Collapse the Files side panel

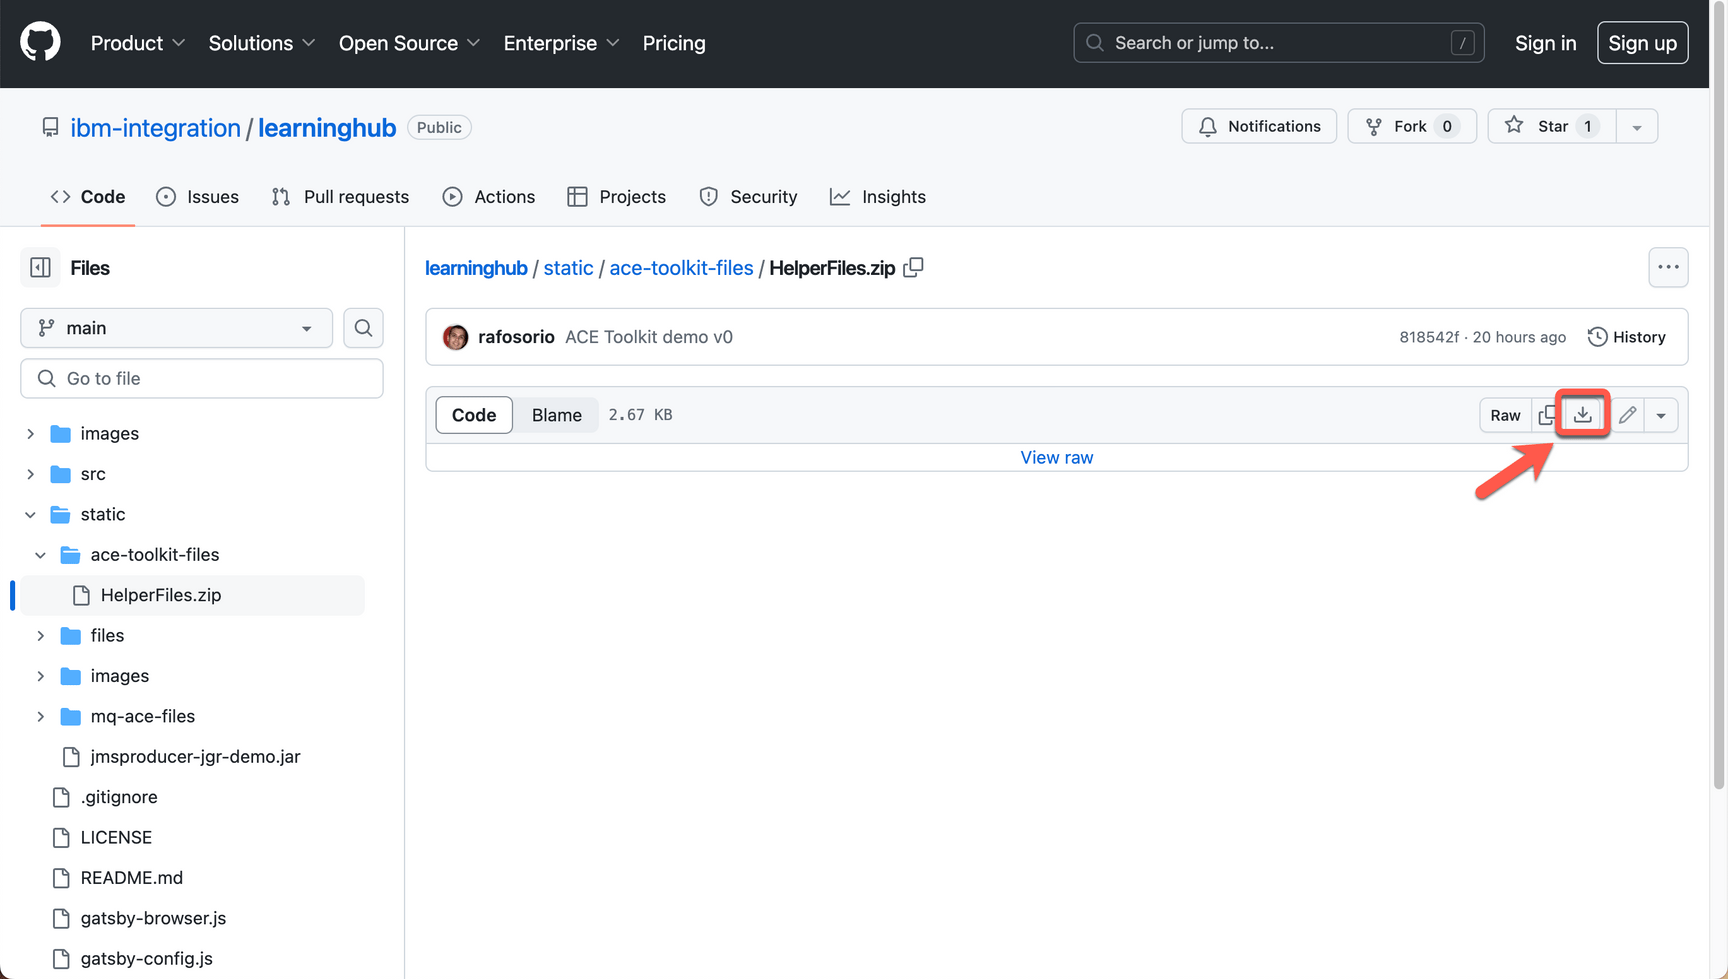tap(40, 267)
